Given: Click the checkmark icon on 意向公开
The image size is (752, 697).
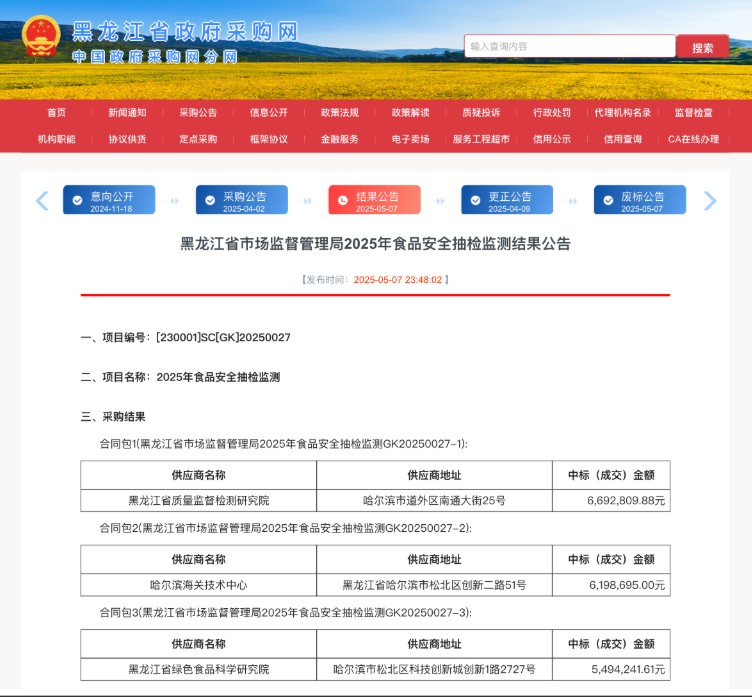Looking at the screenshot, I should 77,201.
